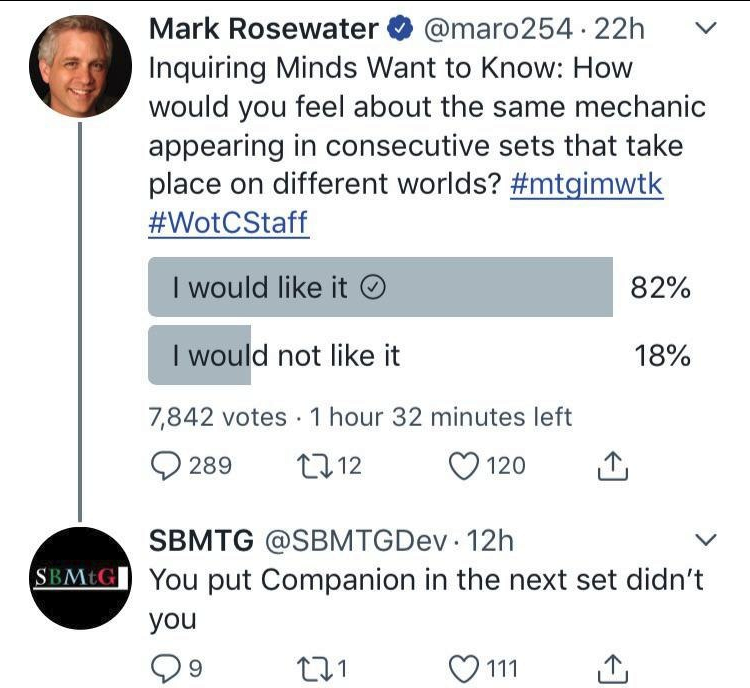Reply to the SBMTG Companion tweet
Image resolution: width=750 pixels, height=688 pixels.
[x=164, y=667]
